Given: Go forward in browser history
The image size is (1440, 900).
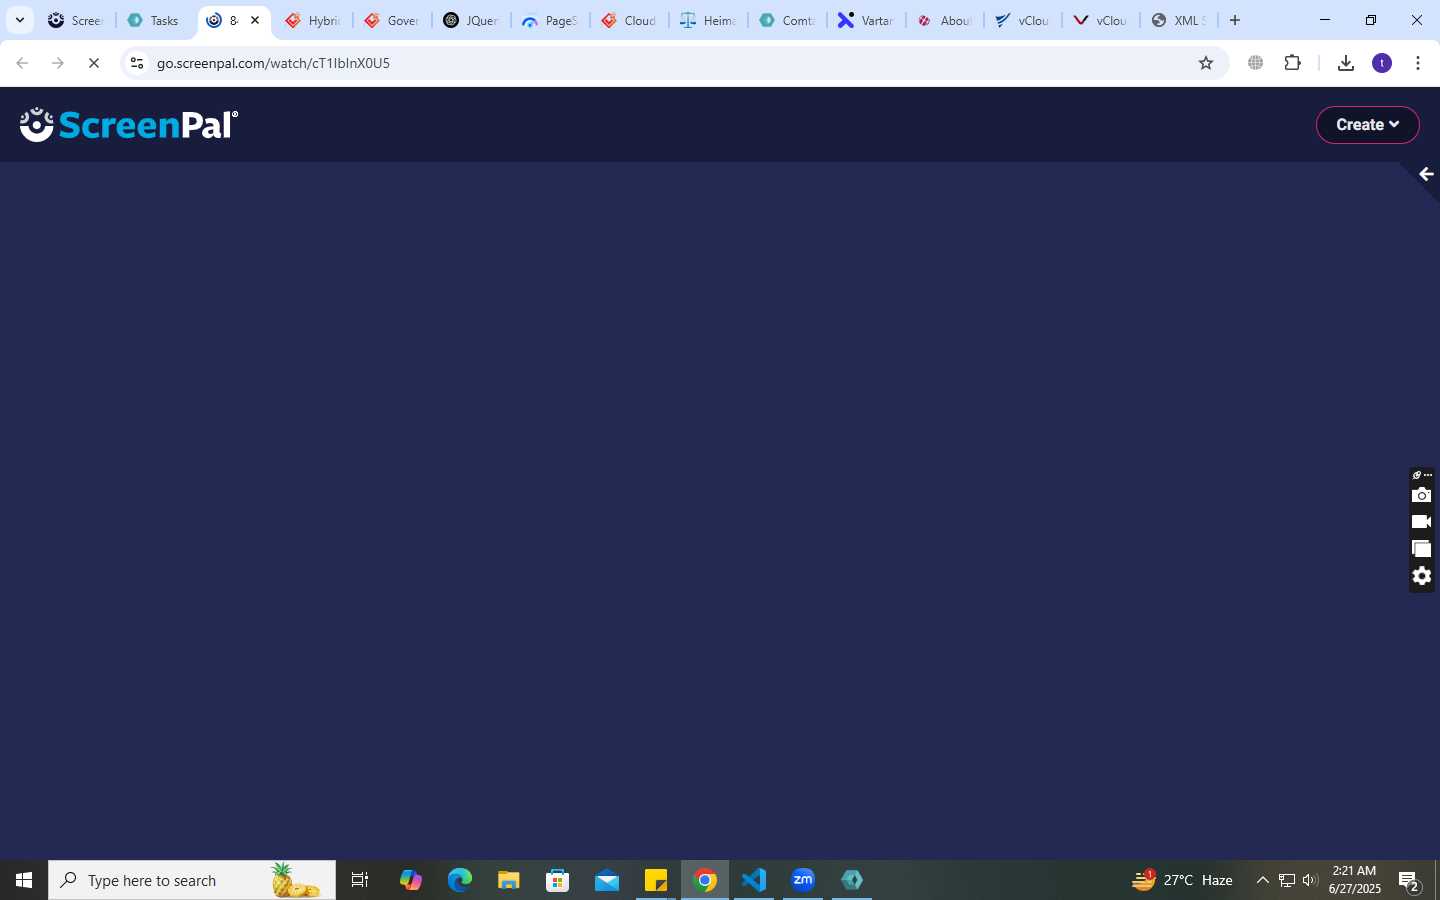Looking at the screenshot, I should pyautogui.click(x=58, y=63).
